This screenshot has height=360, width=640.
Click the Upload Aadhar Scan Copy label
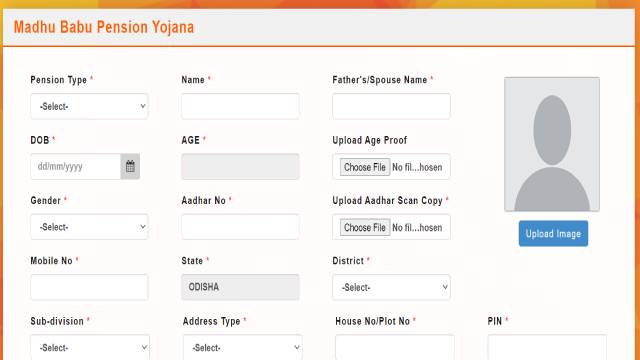pos(388,201)
